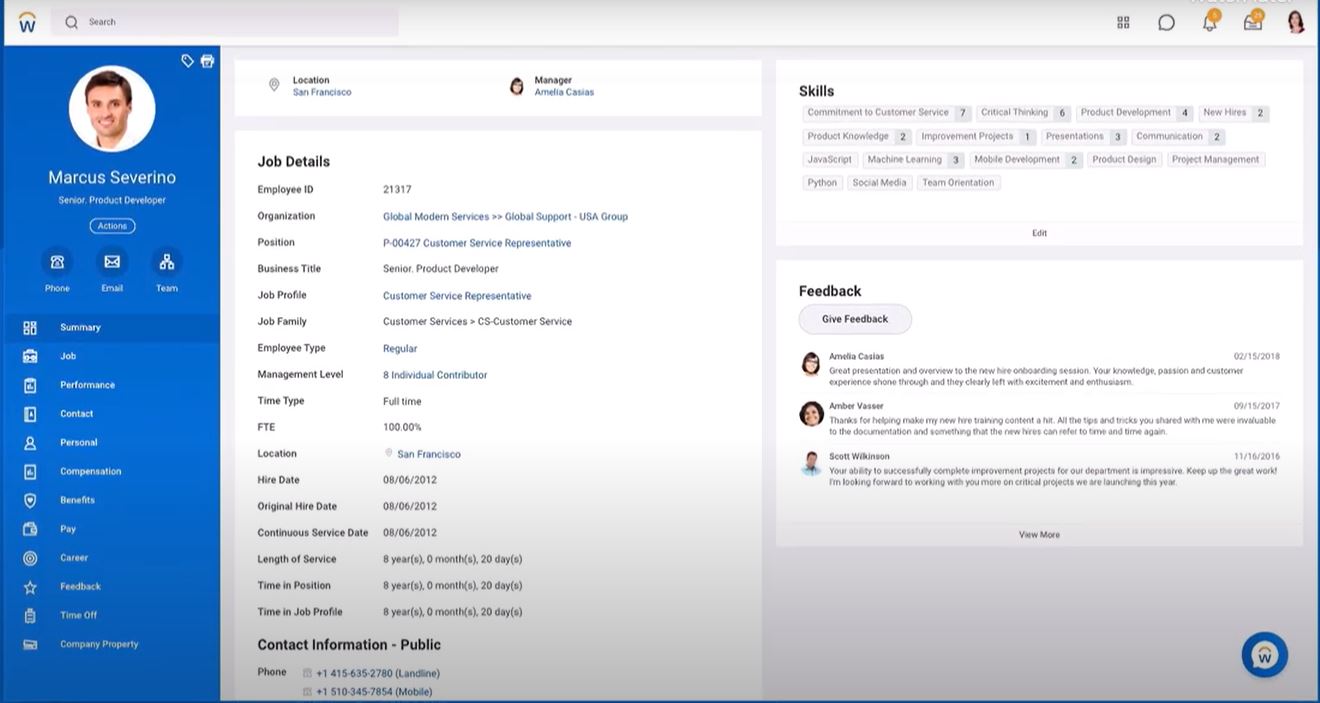Click the Time Off icon
The height and width of the screenshot is (703, 1320).
pos(30,616)
